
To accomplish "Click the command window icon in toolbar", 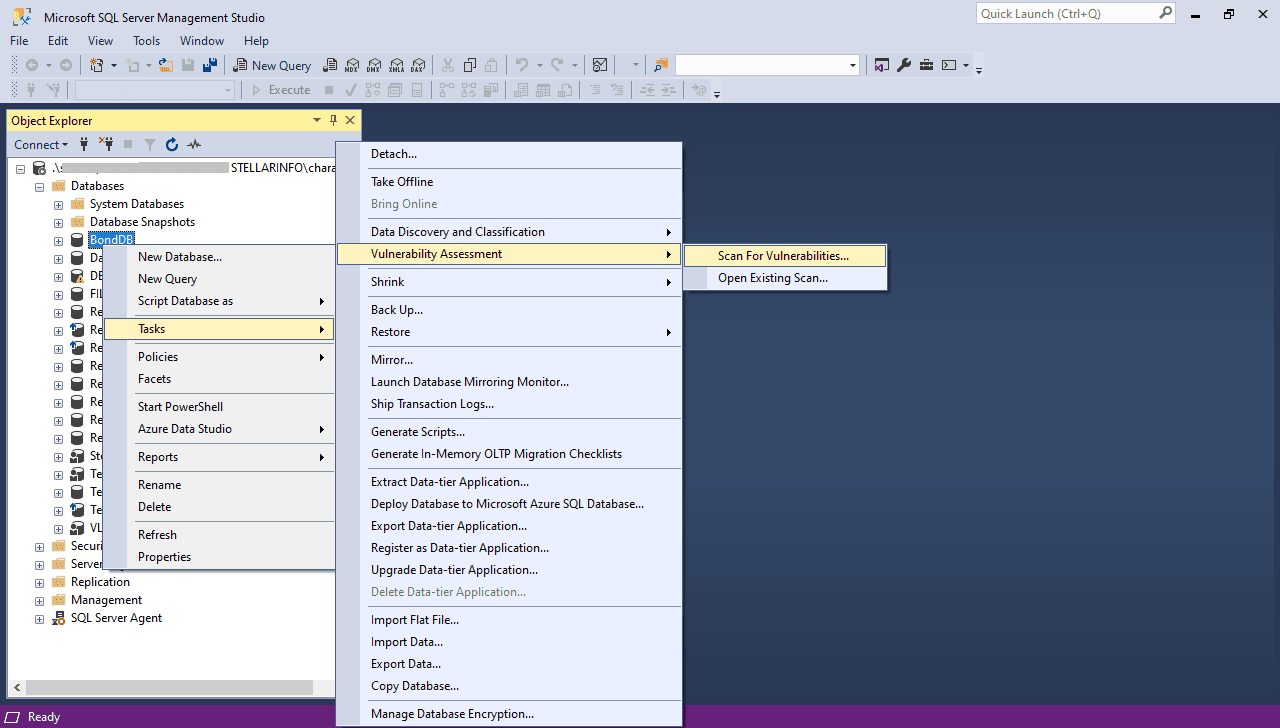I will [949, 65].
